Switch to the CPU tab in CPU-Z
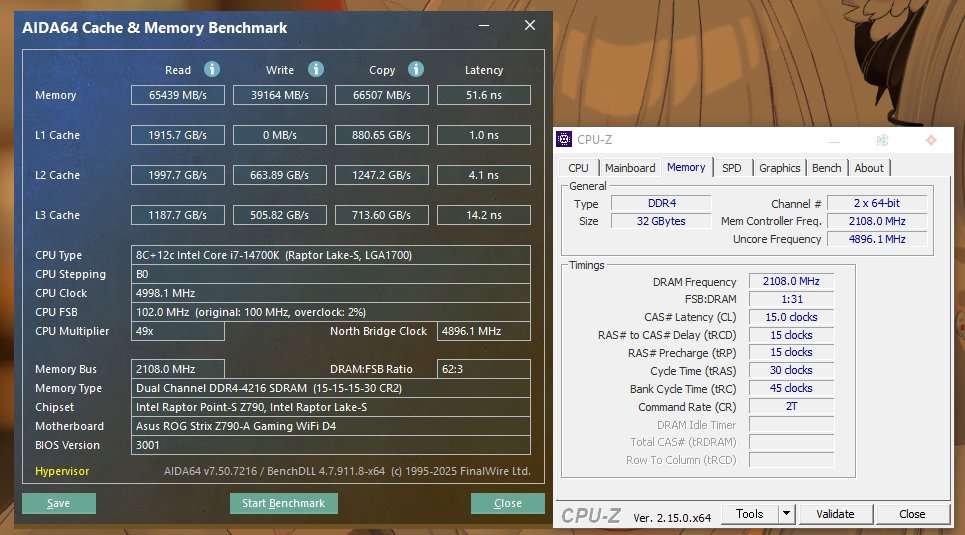This screenshot has width=965, height=535. click(x=579, y=168)
